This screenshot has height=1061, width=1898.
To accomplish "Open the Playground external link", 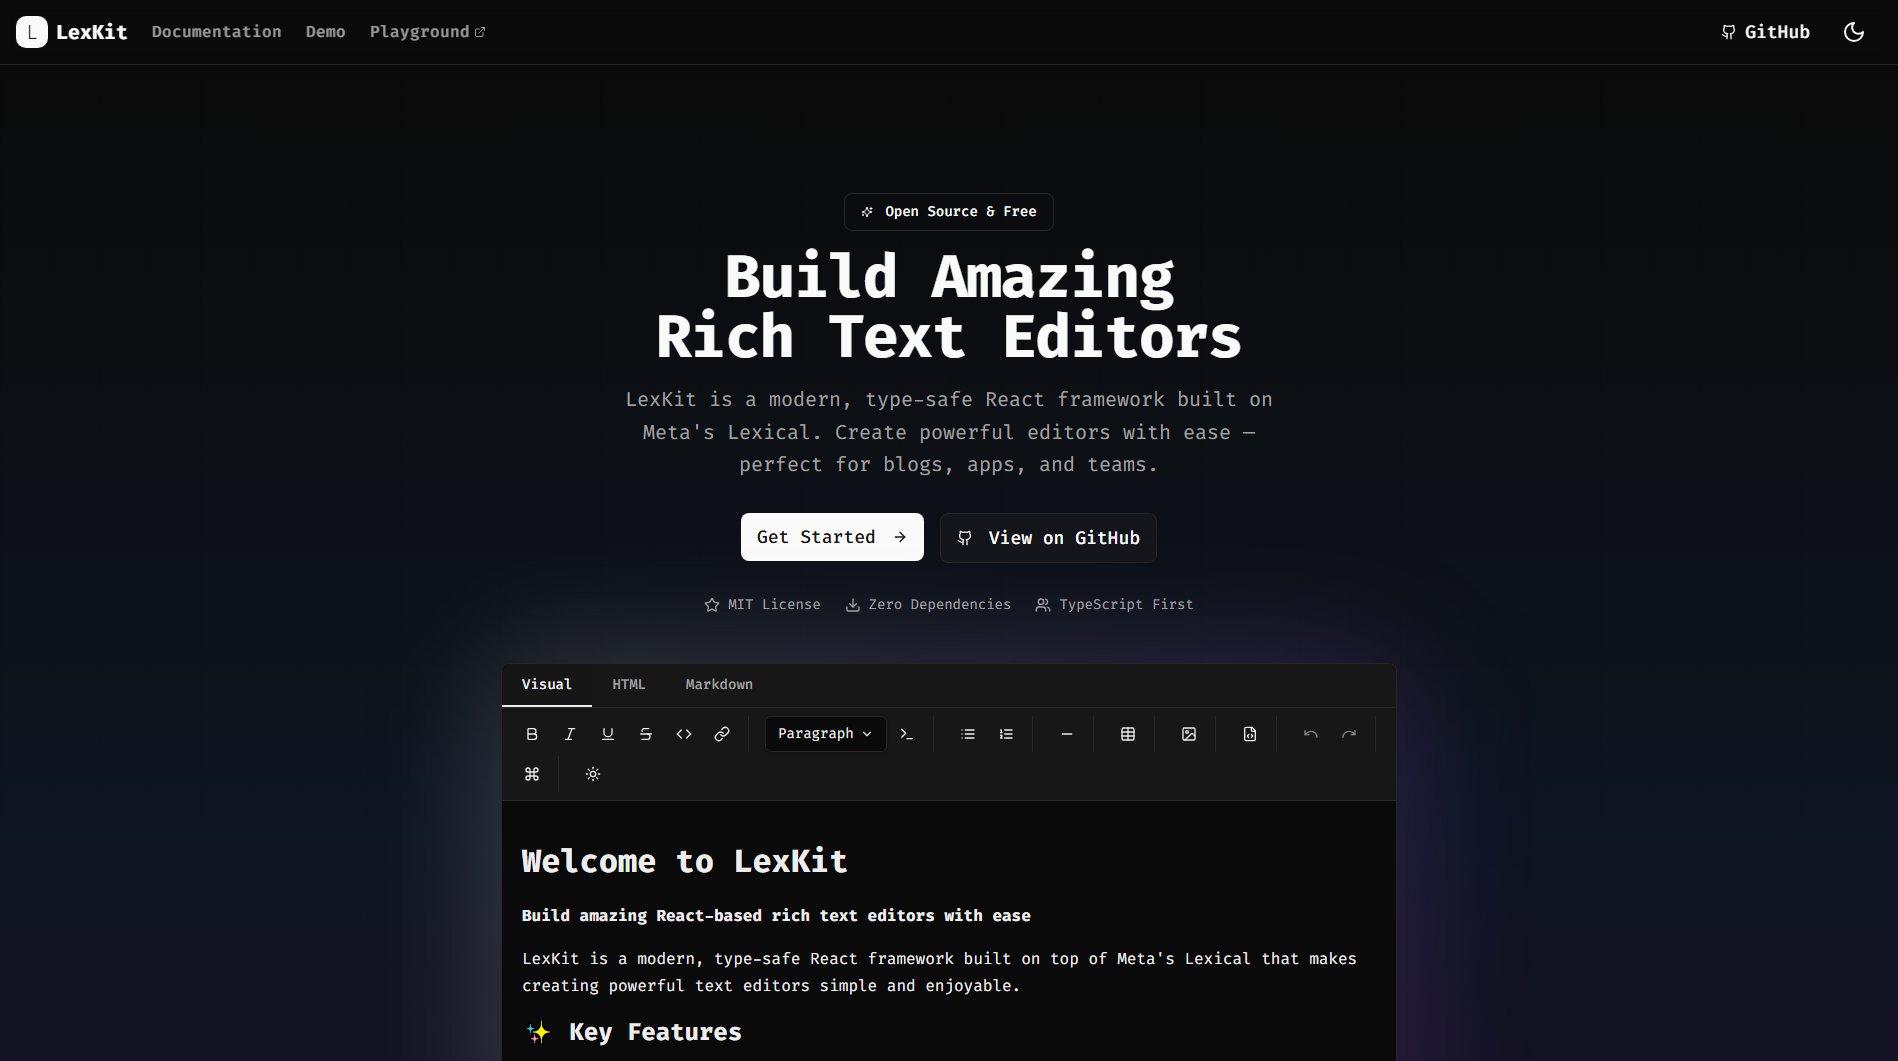I will [x=428, y=32].
